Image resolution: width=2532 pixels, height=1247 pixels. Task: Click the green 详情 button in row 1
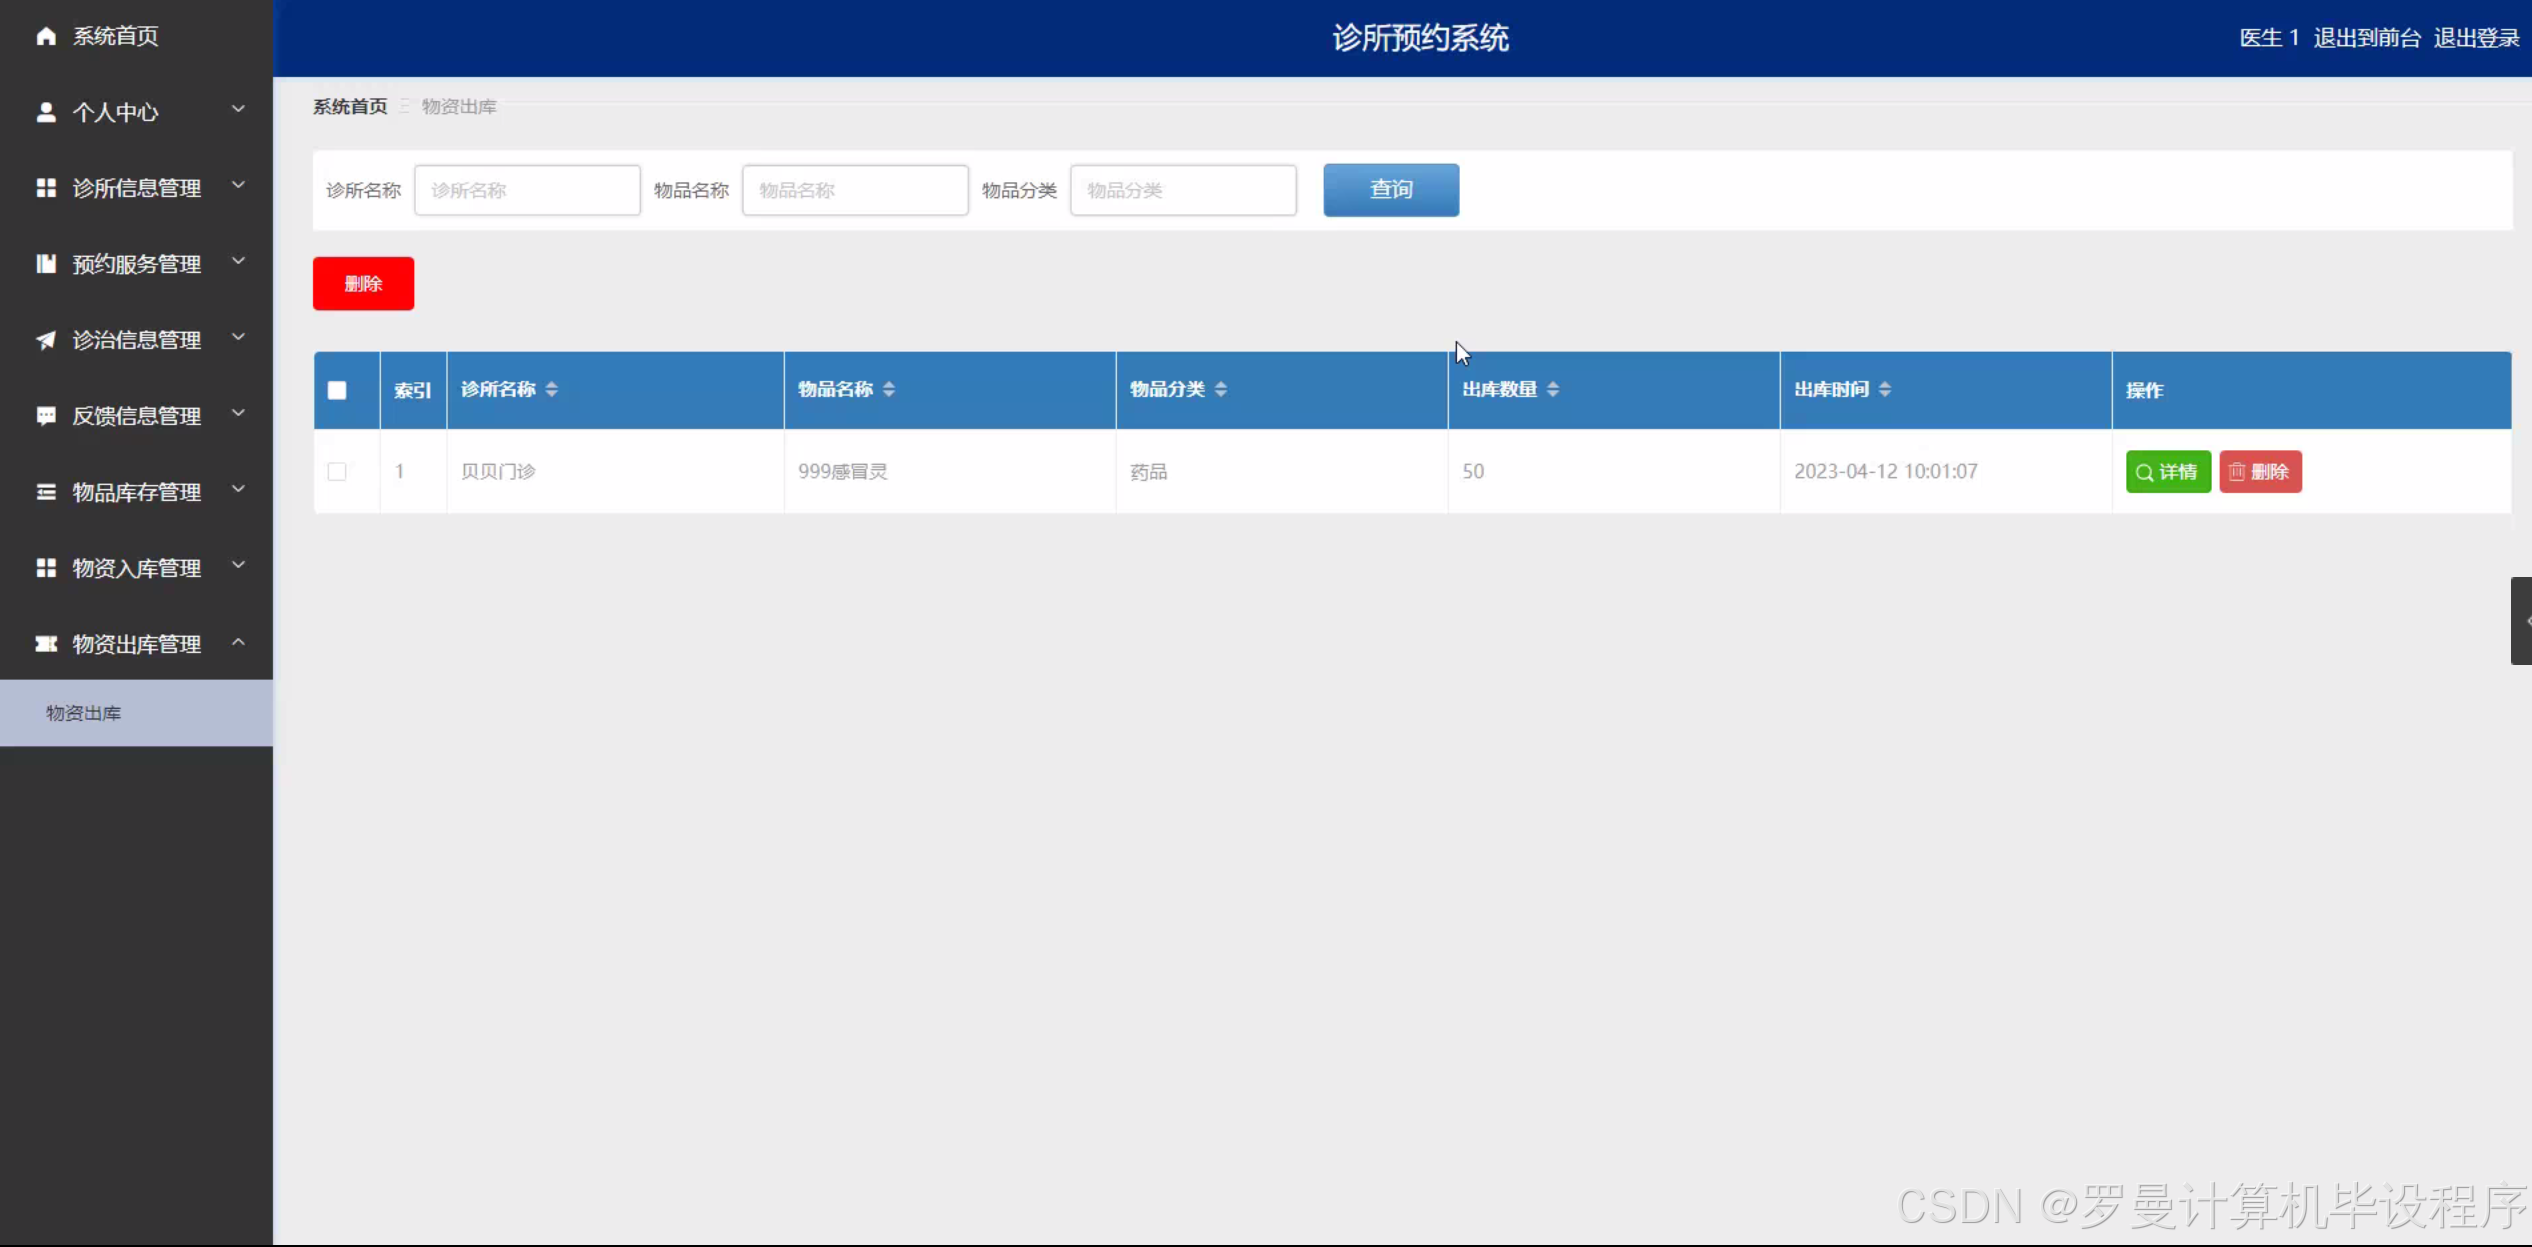pyautogui.click(x=2167, y=472)
